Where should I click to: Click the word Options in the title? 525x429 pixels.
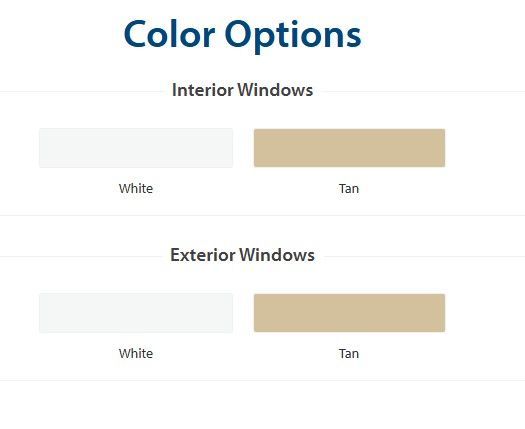[x=293, y=35]
